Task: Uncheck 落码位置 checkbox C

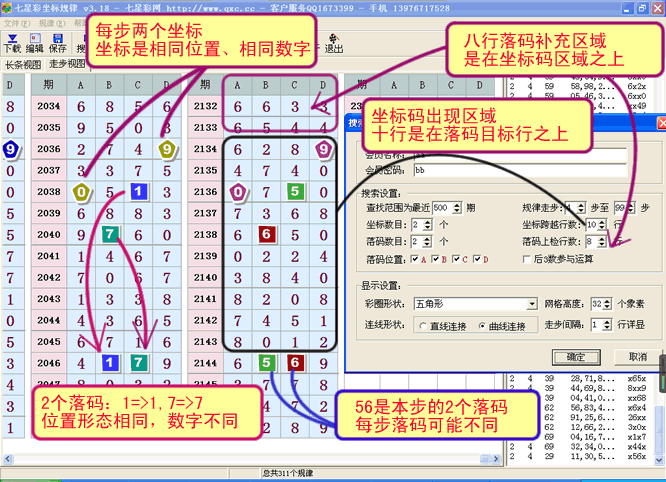Action: 456,259
